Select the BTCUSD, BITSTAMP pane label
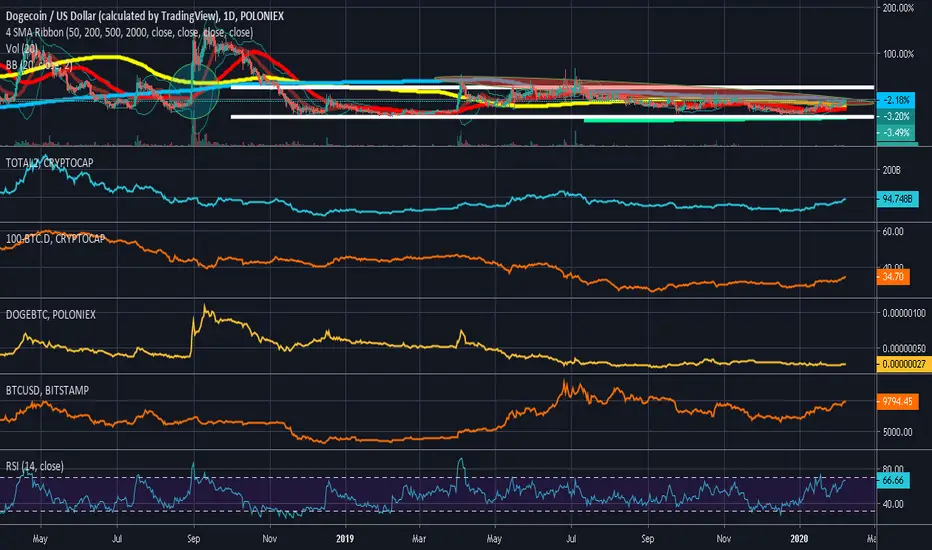 (x=47, y=391)
